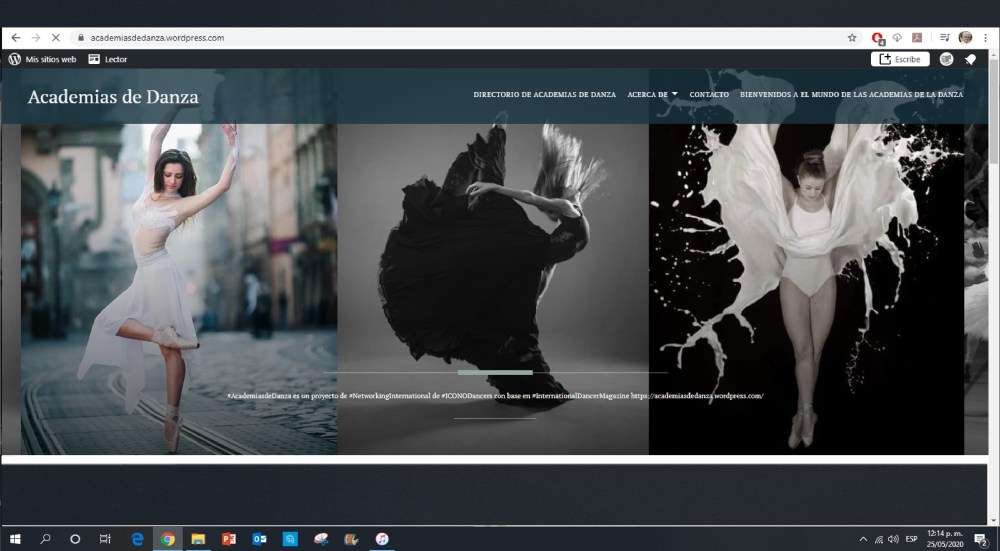Click the Escribe button

pos(900,59)
